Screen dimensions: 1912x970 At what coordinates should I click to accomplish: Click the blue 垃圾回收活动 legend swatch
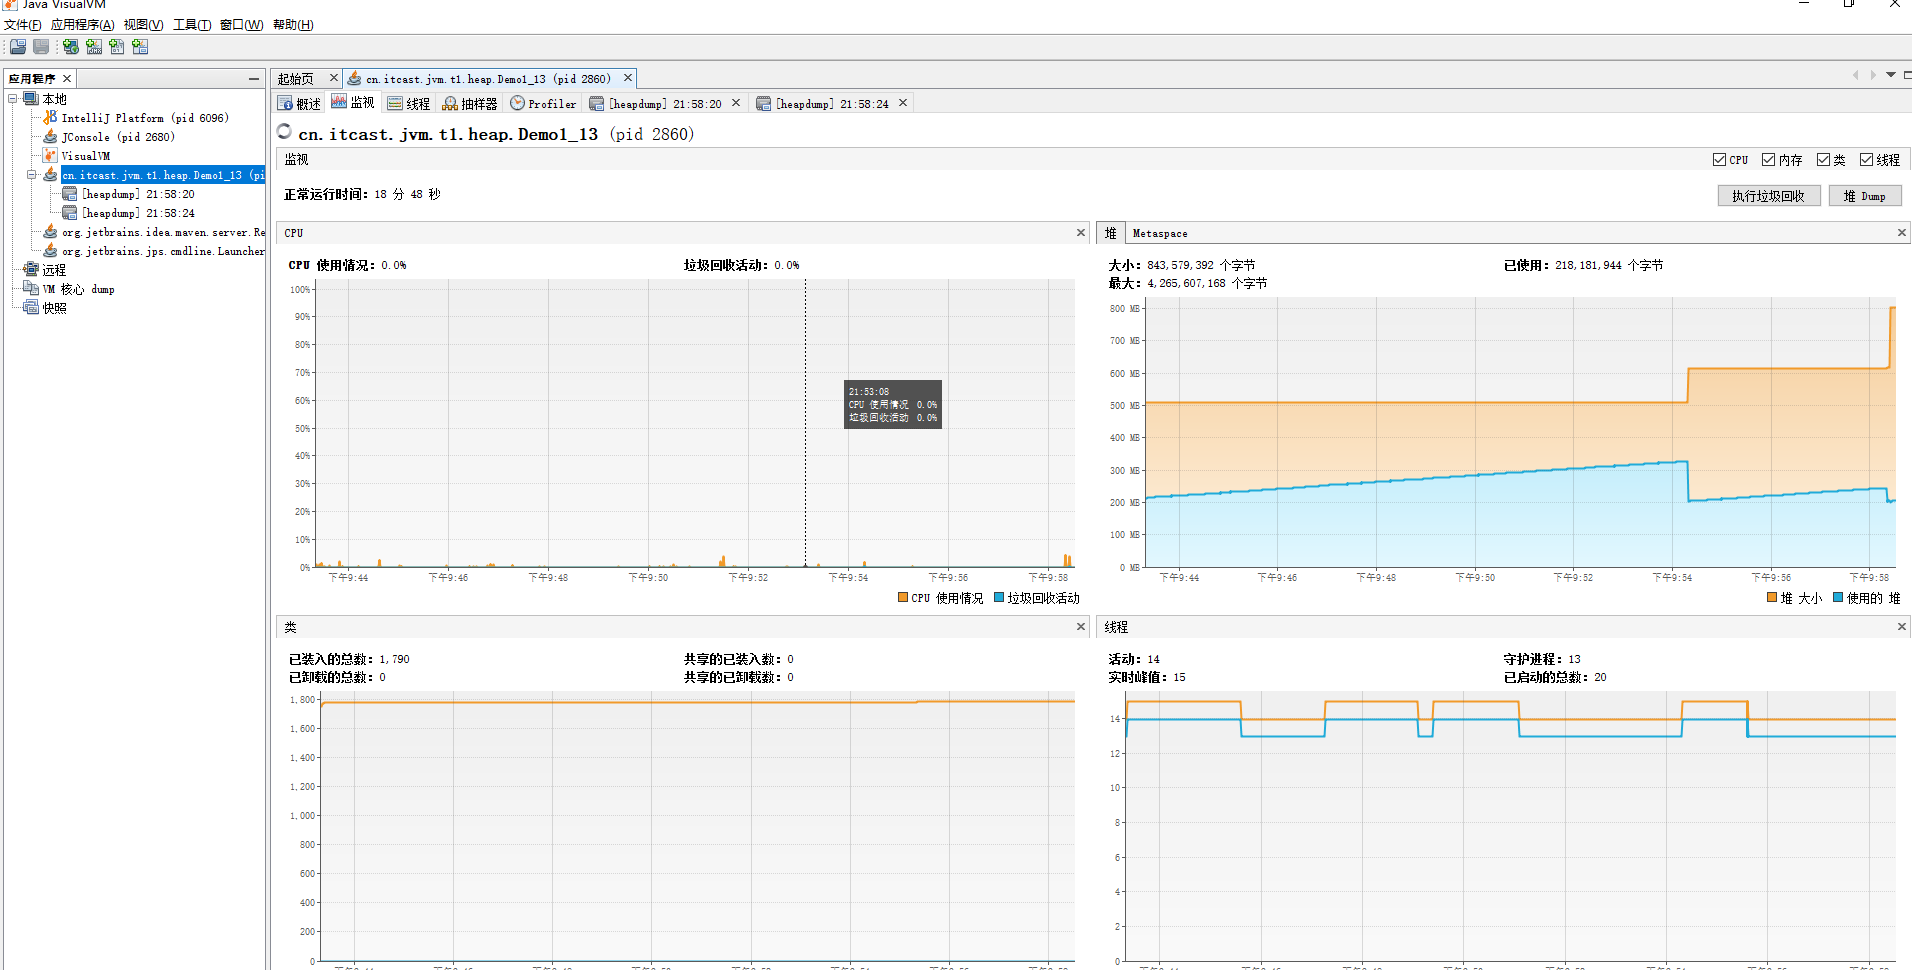tap(999, 598)
